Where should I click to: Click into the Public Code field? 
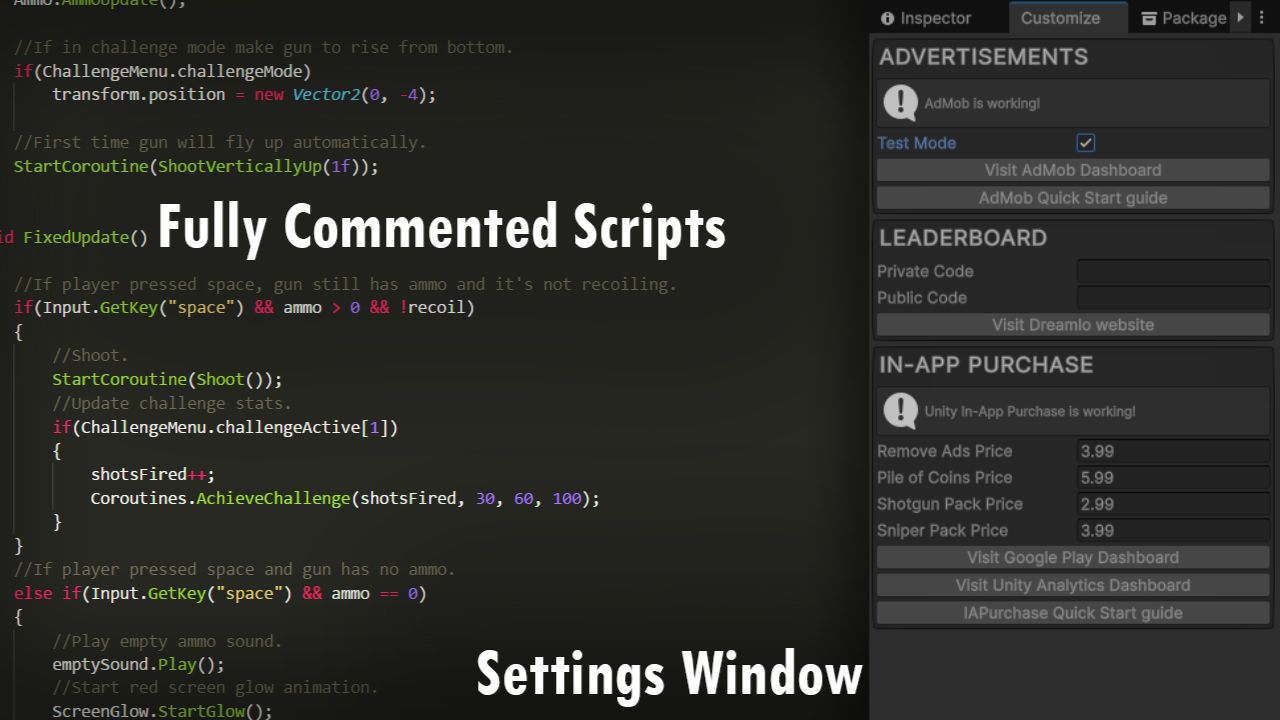click(1172, 298)
